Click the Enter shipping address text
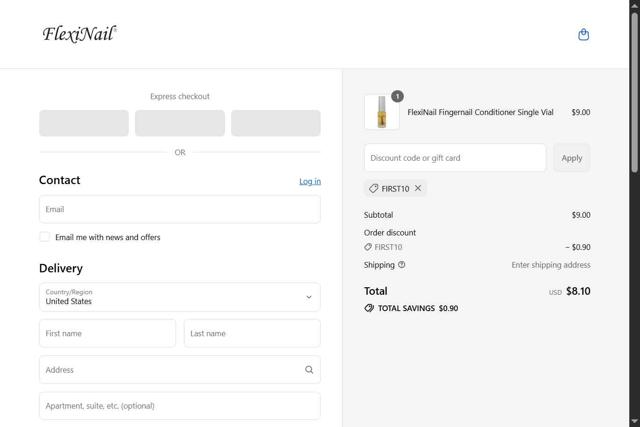This screenshot has width=640, height=427. click(551, 265)
